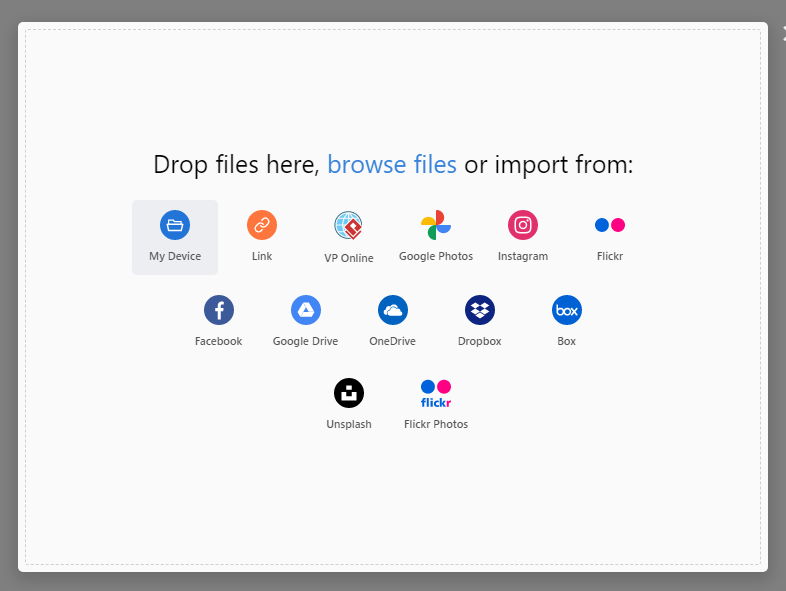Viewport: 786px width, 591px height.
Task: Select the Flickr Photos wordmark icon
Action: pyautogui.click(x=435, y=393)
